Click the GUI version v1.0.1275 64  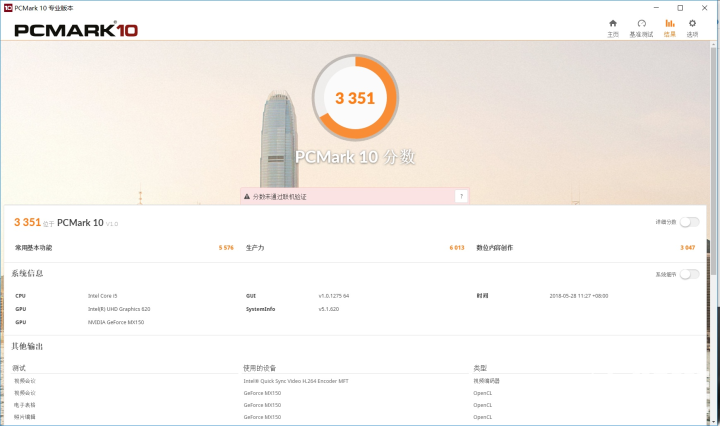[x=334, y=296]
